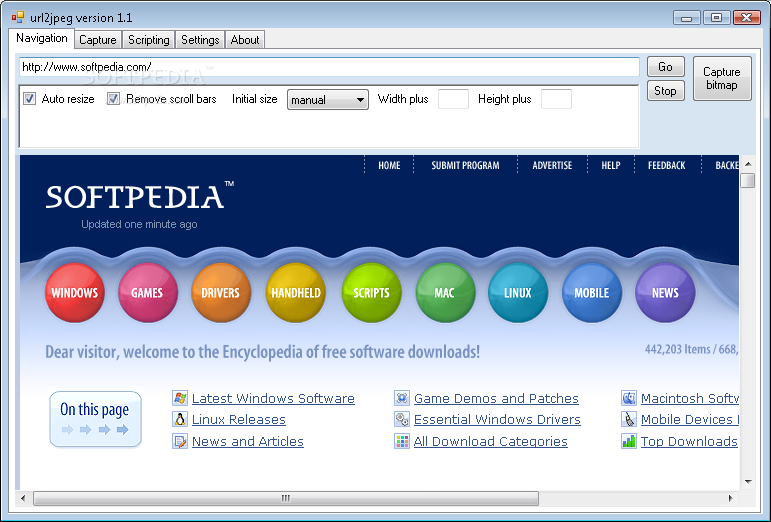Click the Windows flag icon beside Latest Windows Software
Screen dimensions: 771x522
tap(180, 398)
